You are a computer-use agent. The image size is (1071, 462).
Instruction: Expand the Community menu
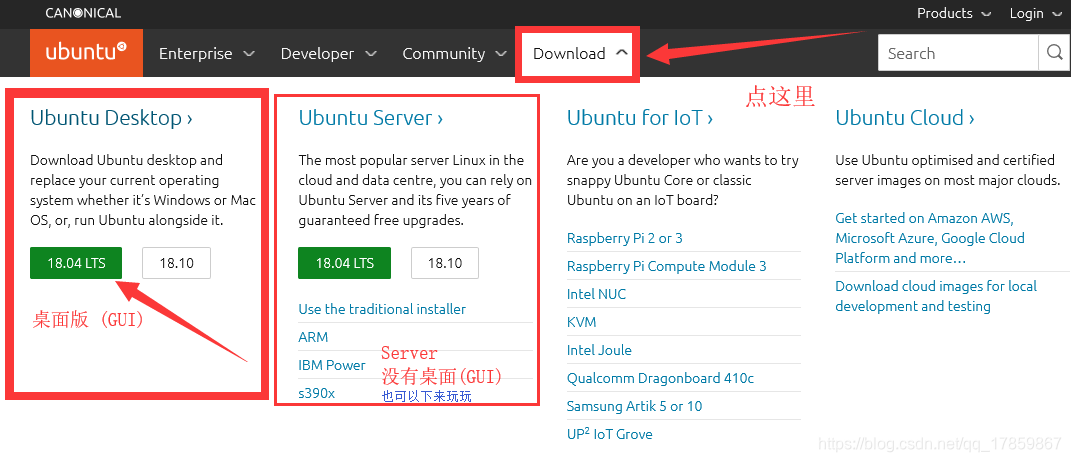[454, 53]
